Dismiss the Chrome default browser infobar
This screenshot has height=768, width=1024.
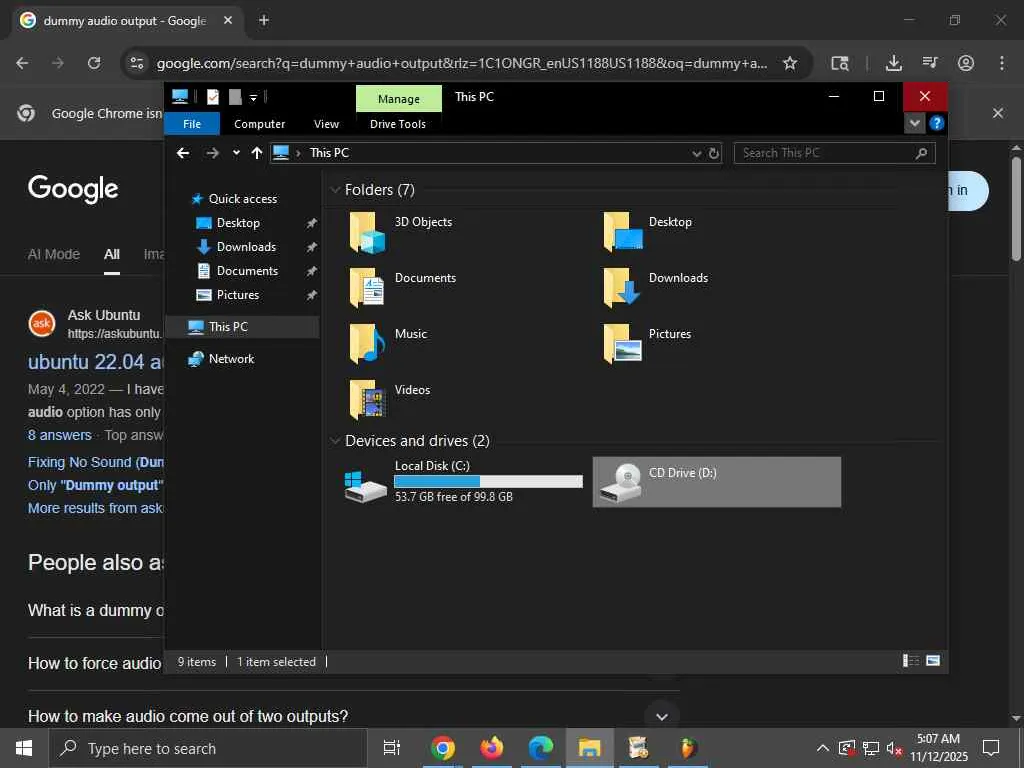997,113
